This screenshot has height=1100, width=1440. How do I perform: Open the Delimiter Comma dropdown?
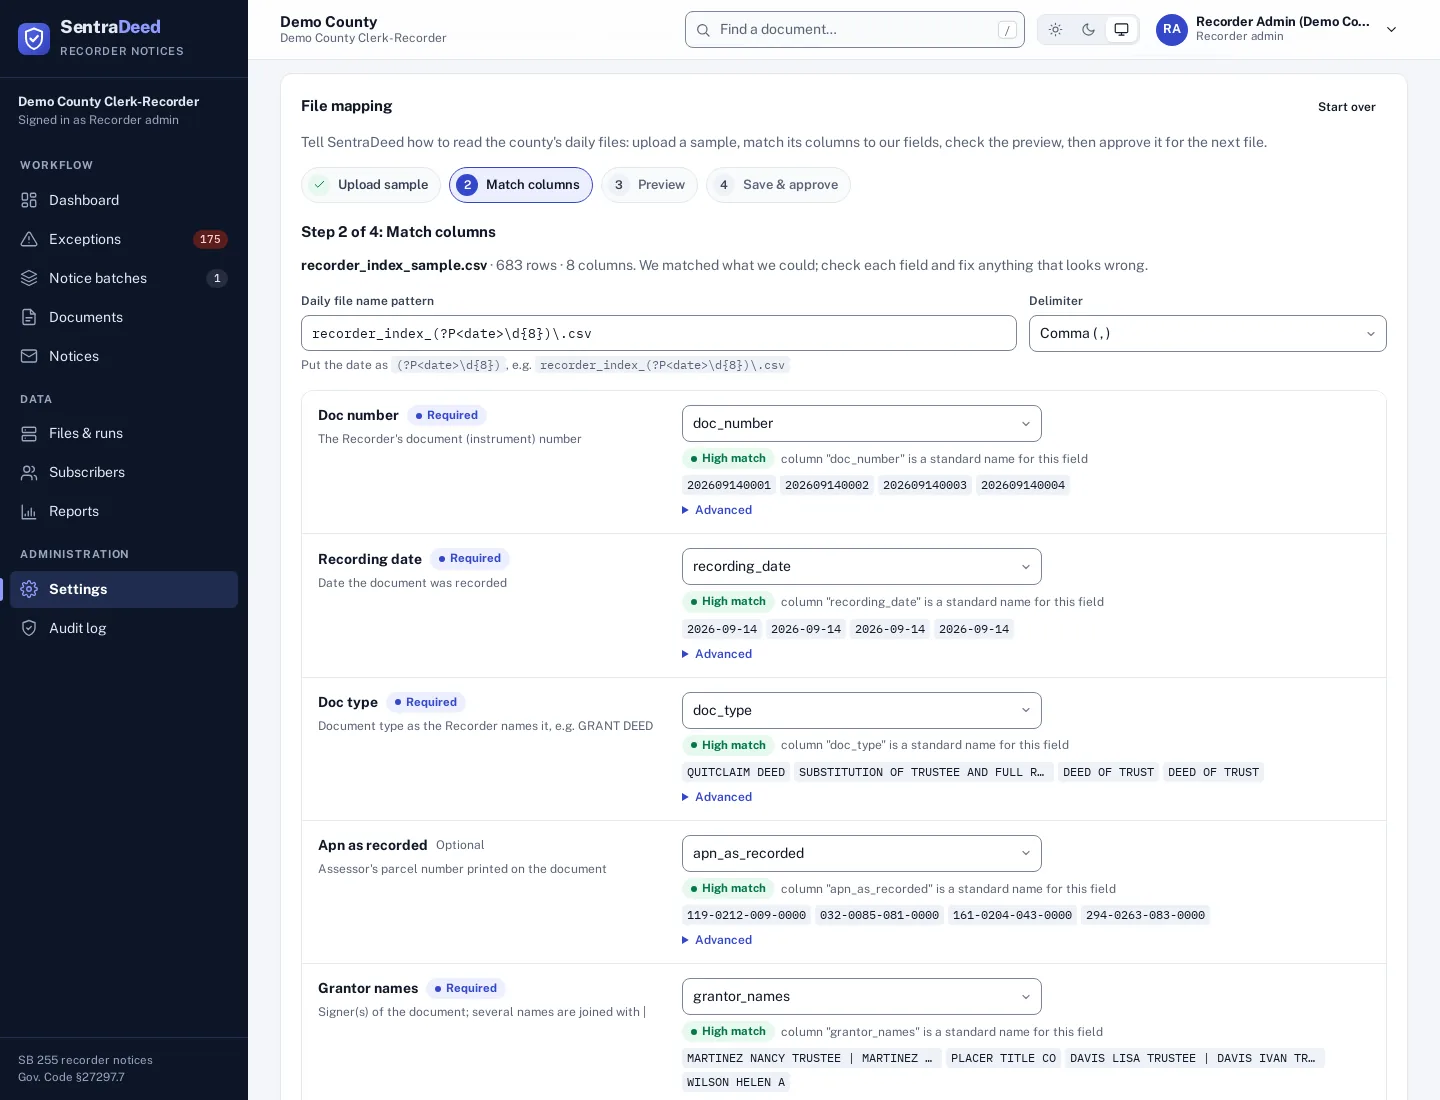[x=1208, y=334]
